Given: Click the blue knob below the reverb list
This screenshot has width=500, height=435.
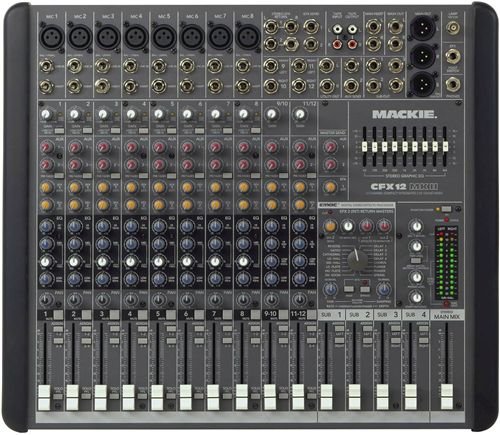Looking at the screenshot, I should coord(330,289).
